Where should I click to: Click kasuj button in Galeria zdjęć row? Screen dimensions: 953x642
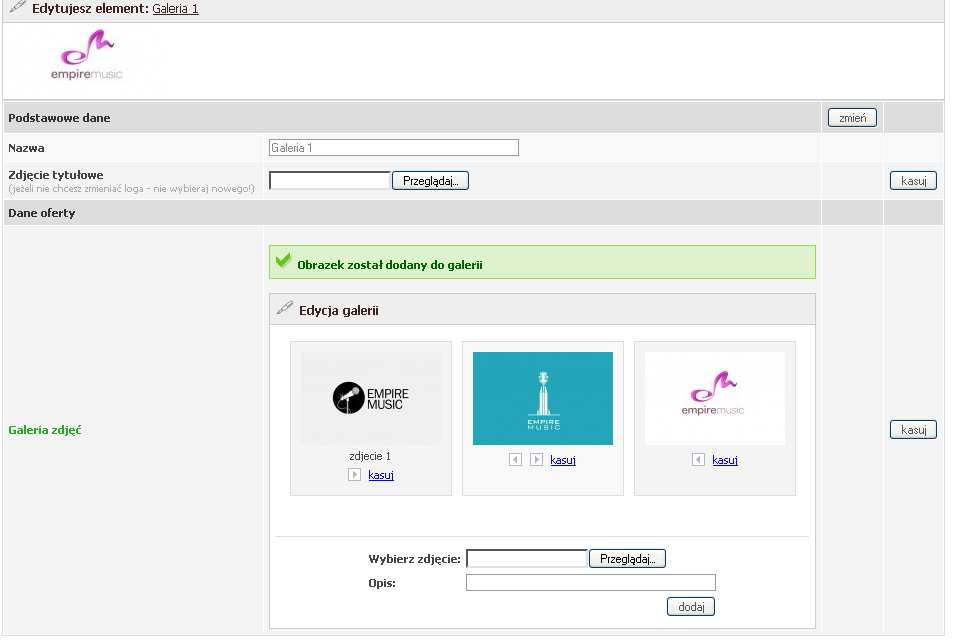[x=913, y=430]
